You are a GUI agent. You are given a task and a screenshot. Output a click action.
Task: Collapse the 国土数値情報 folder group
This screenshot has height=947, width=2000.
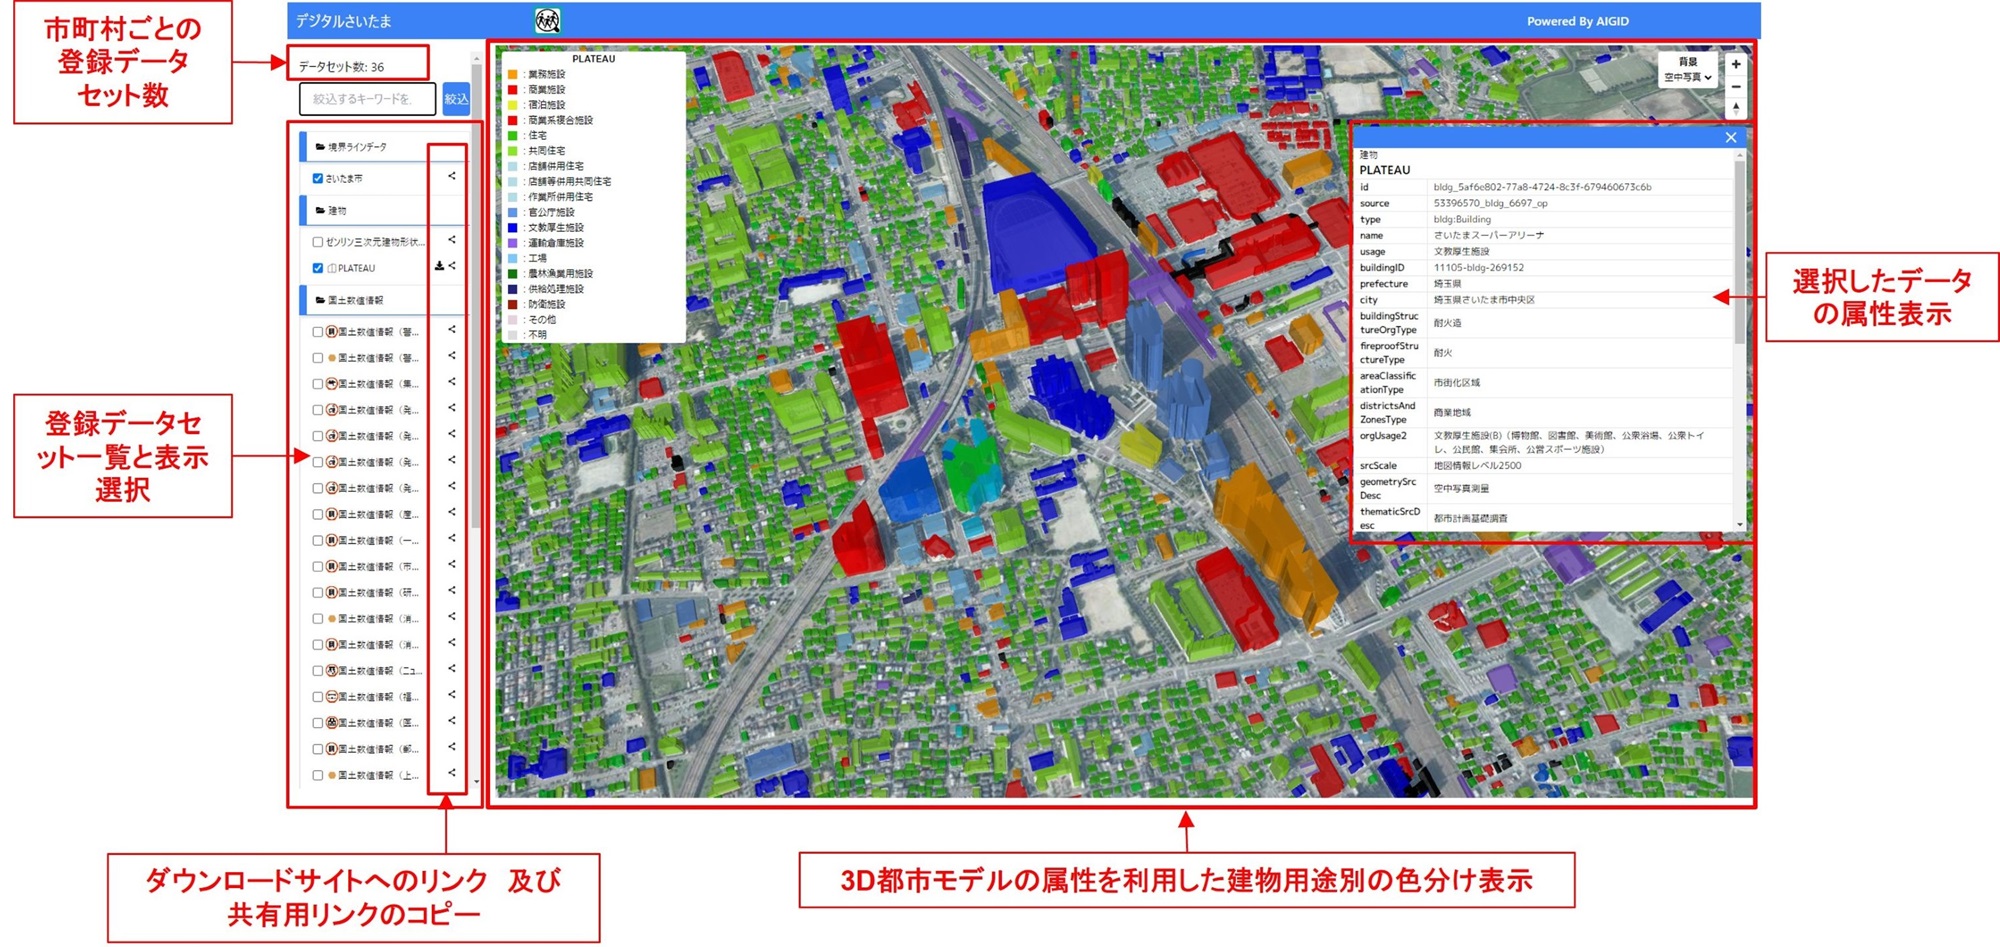[384, 300]
